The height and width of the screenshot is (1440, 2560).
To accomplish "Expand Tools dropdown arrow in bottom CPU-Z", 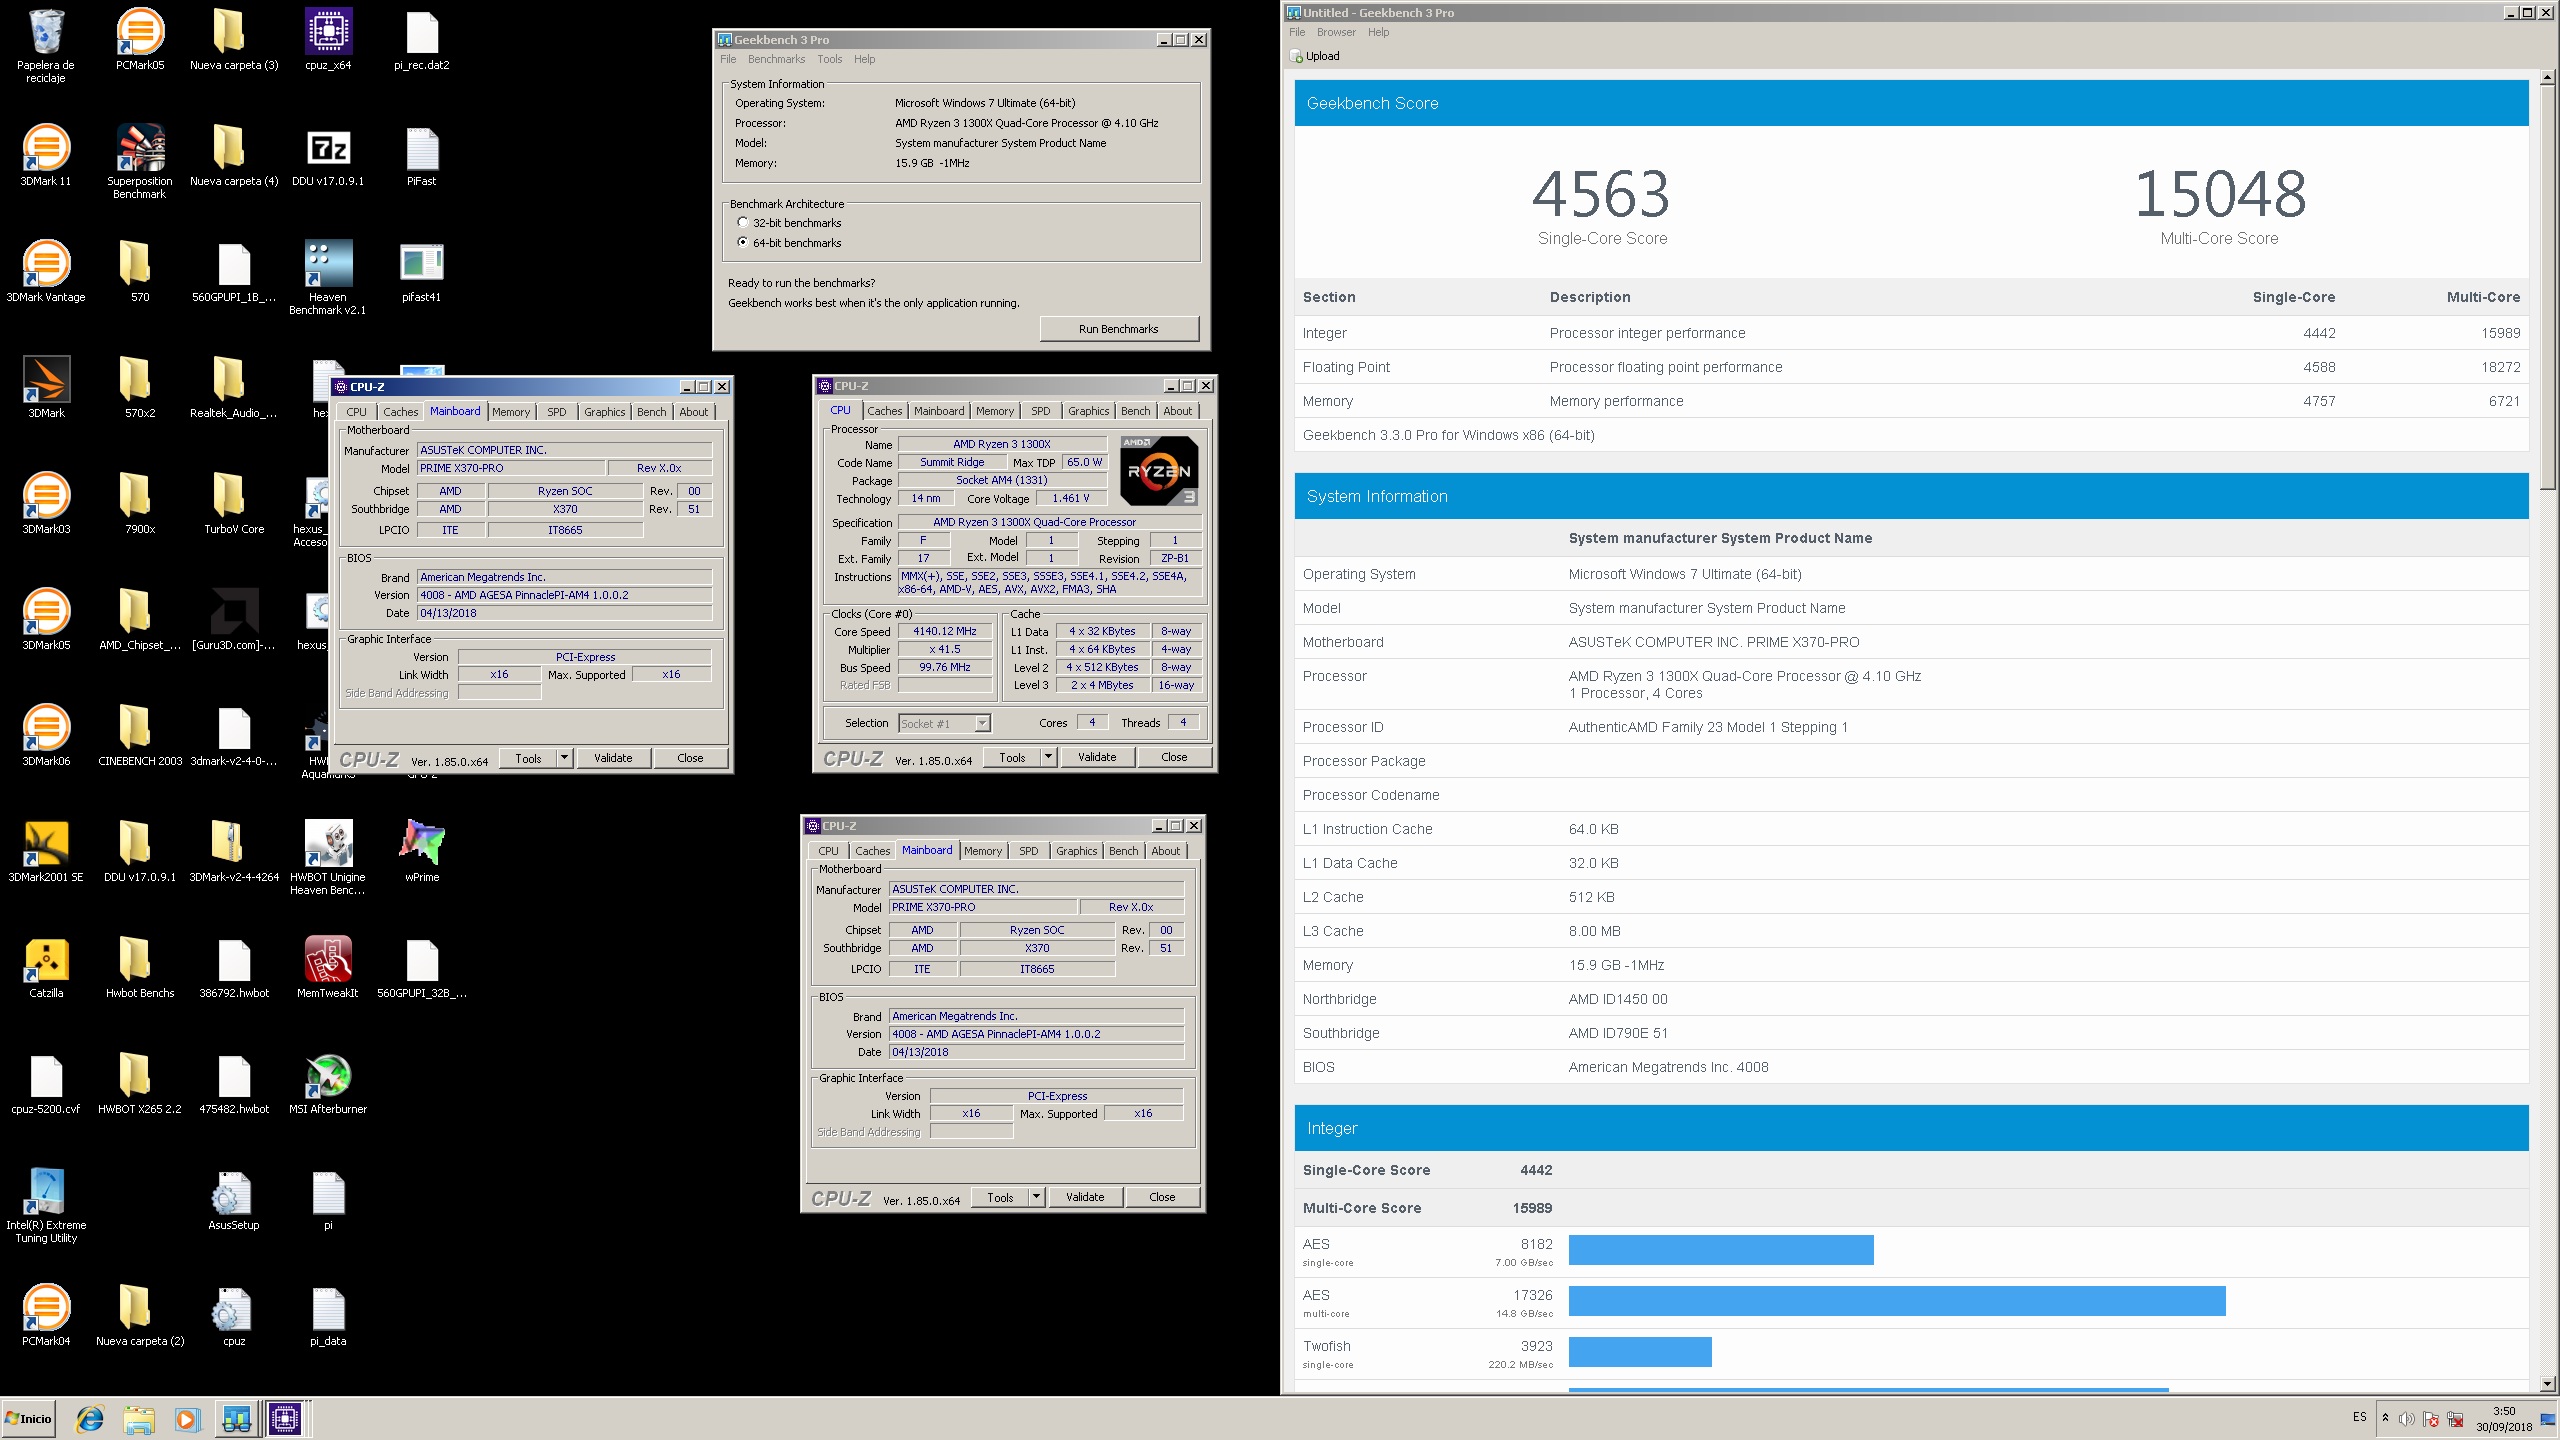I will tap(1036, 1197).
